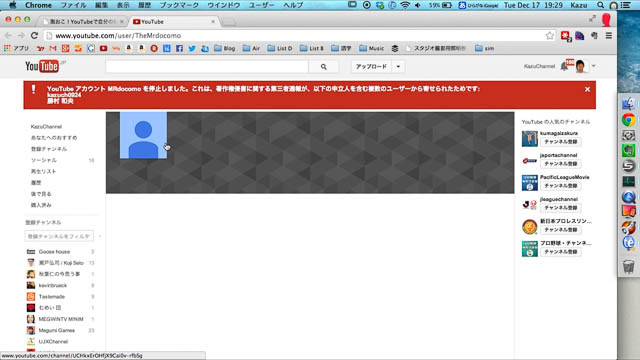Open KazuChannel in left sidebar
This screenshot has height=360, width=640.
(x=46, y=127)
